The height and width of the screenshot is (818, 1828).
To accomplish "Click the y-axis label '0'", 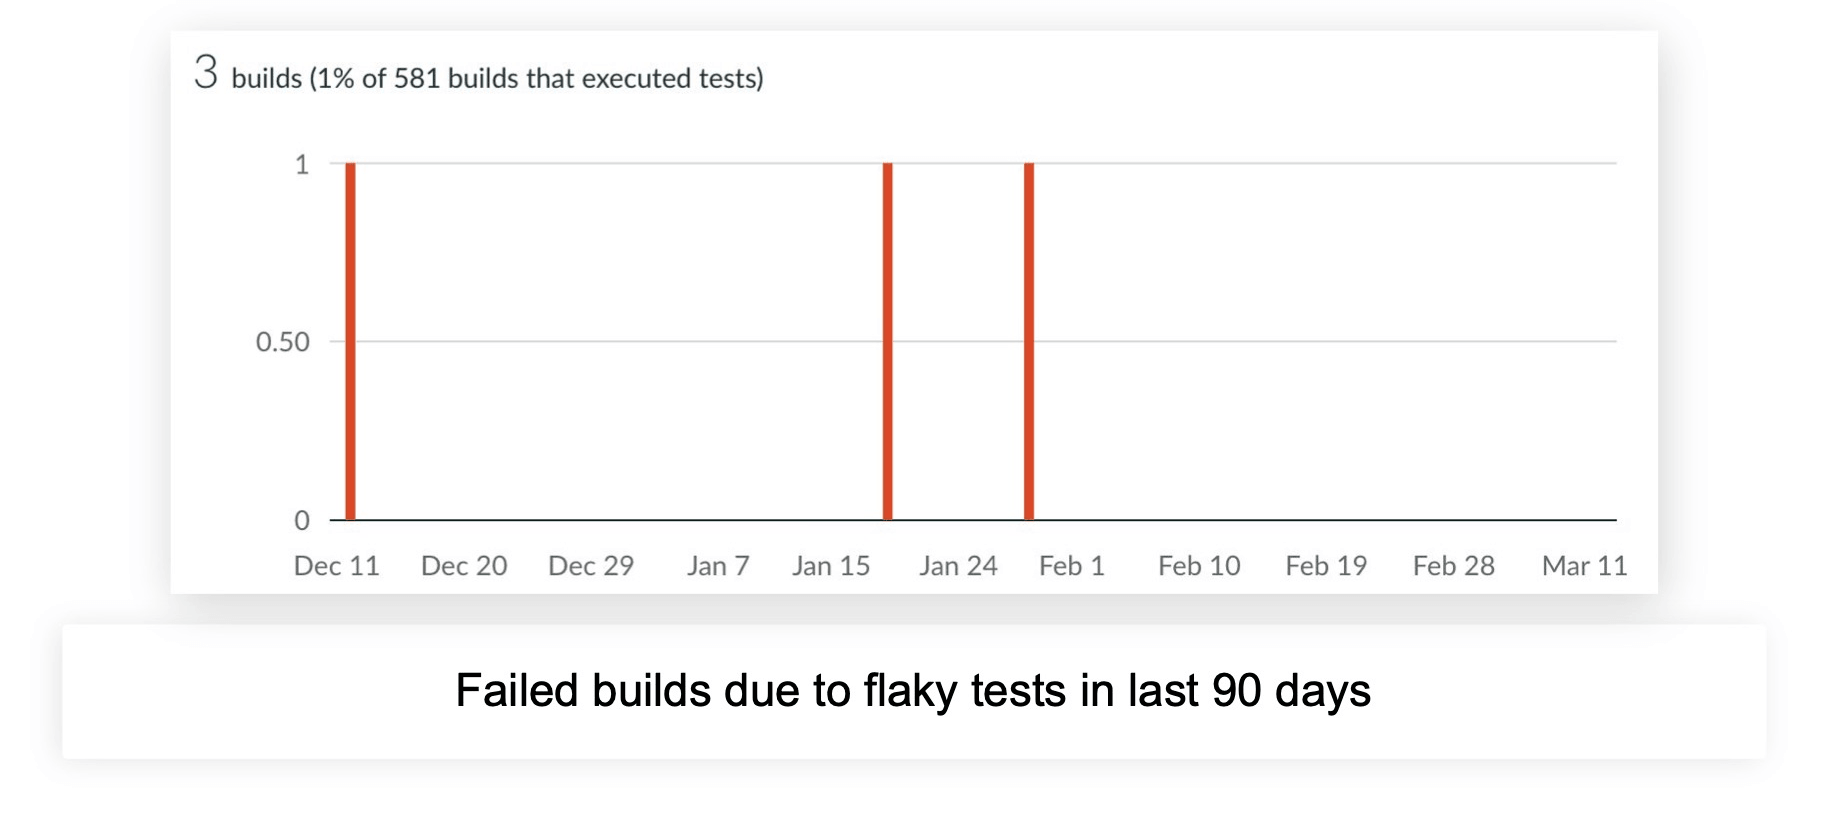I will click(301, 520).
